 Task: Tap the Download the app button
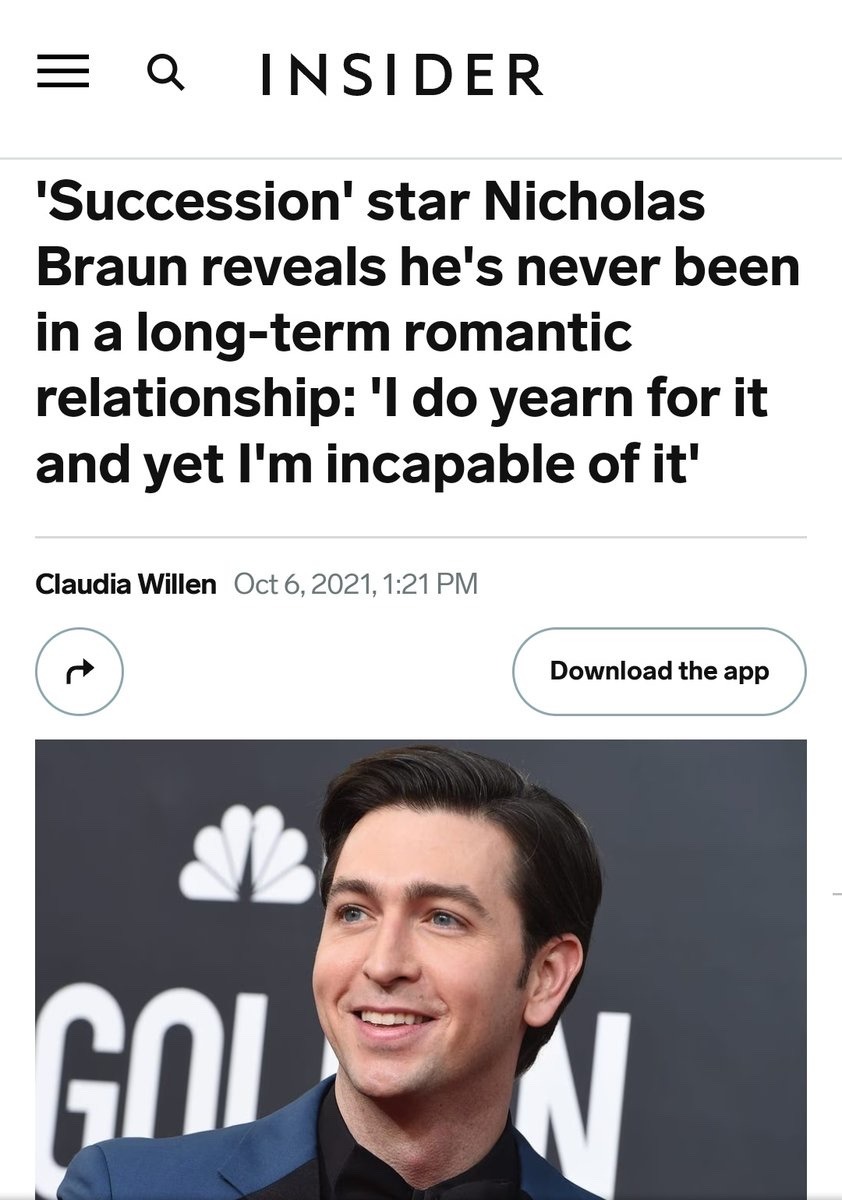click(659, 671)
